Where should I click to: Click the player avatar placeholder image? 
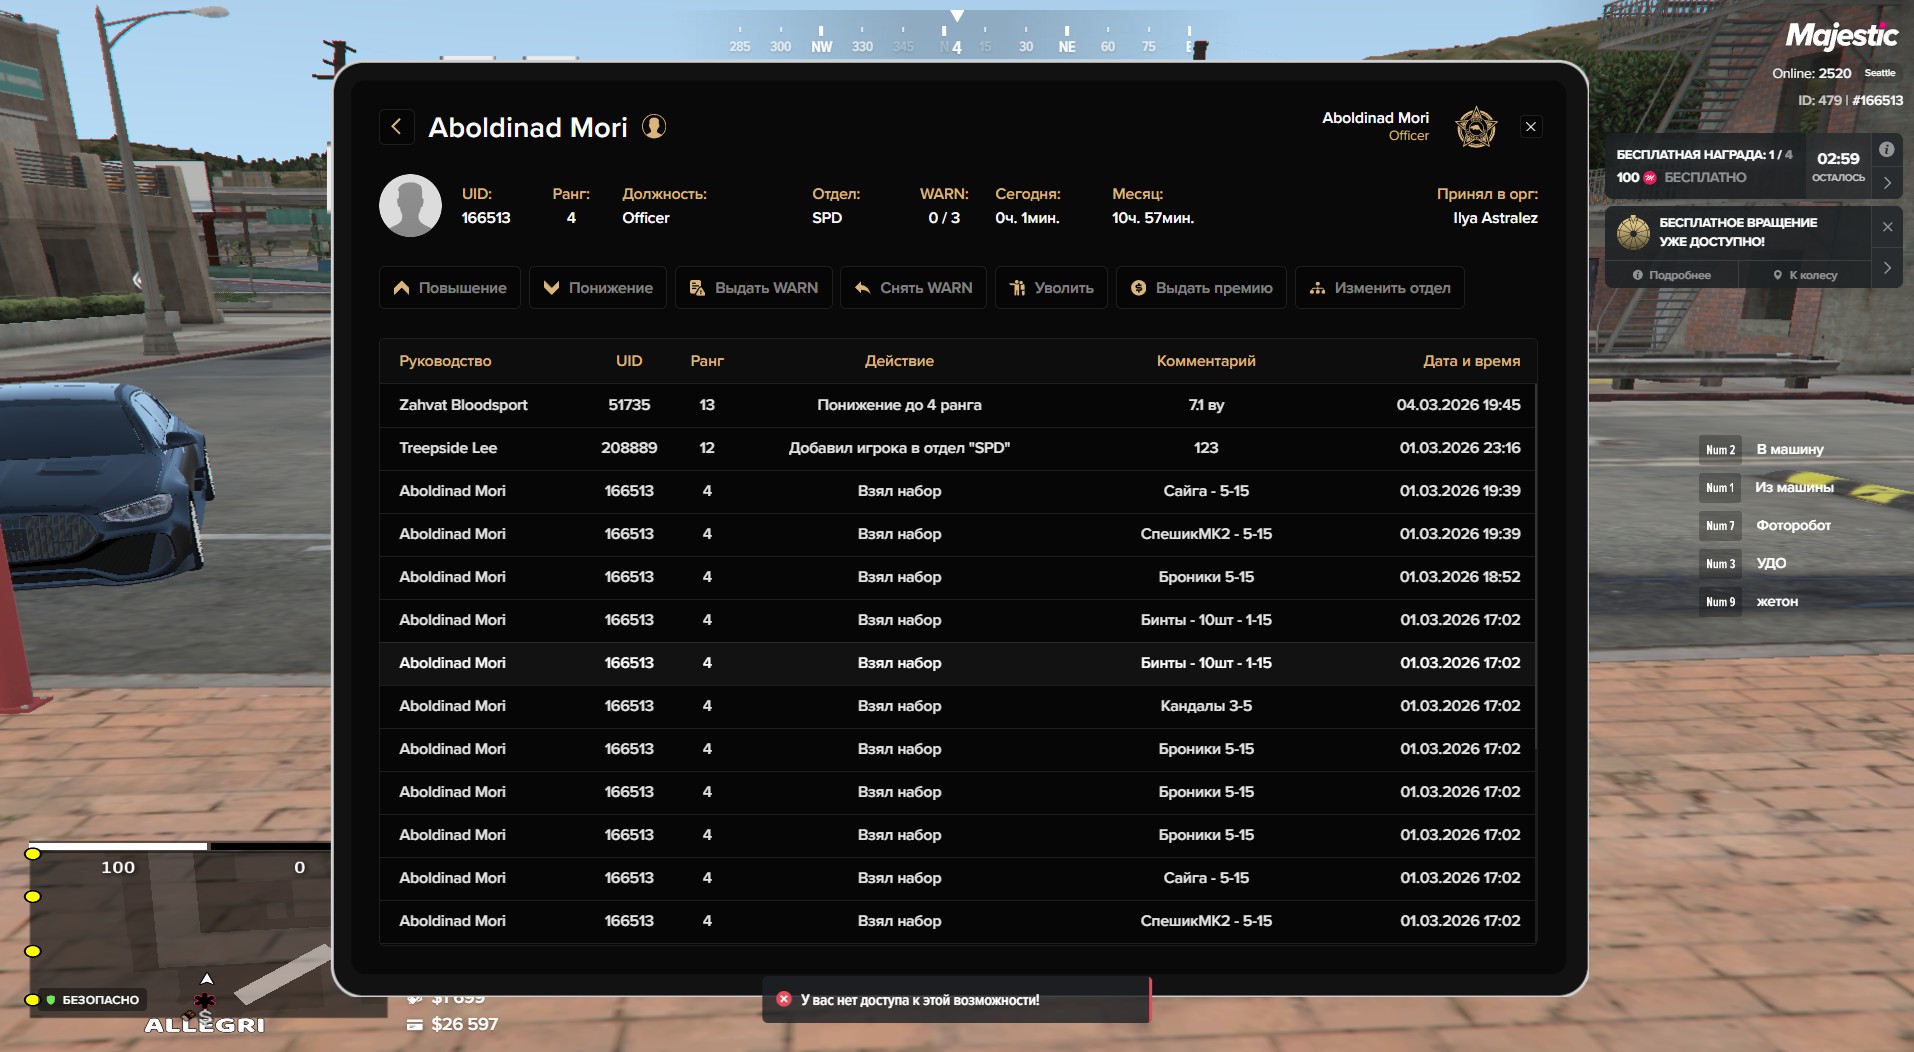pos(410,206)
